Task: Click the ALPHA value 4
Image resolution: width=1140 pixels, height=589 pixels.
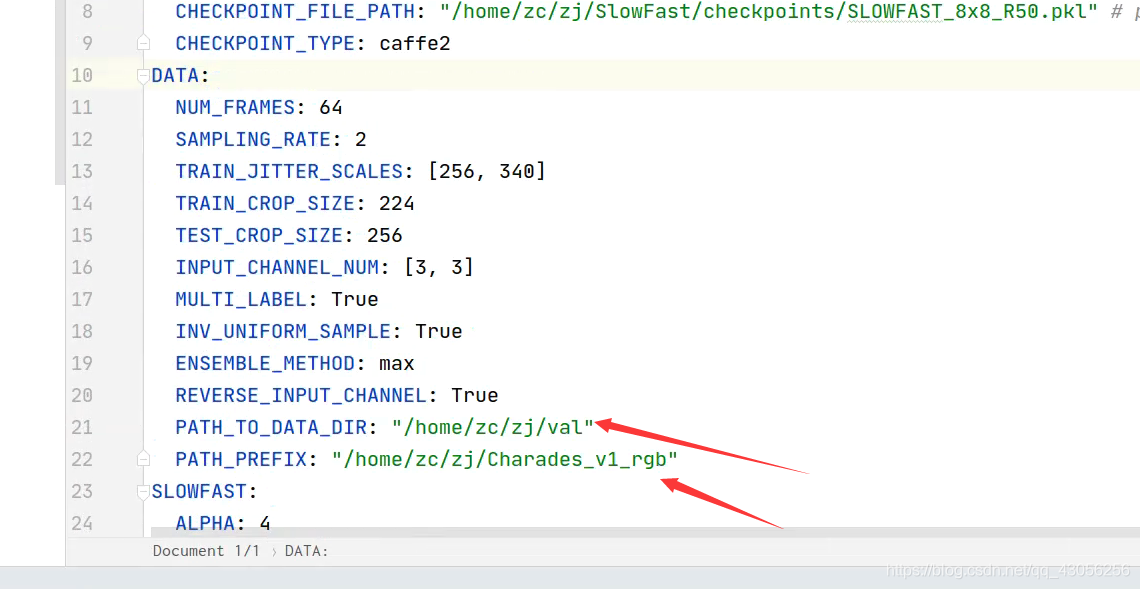Action: (265, 524)
